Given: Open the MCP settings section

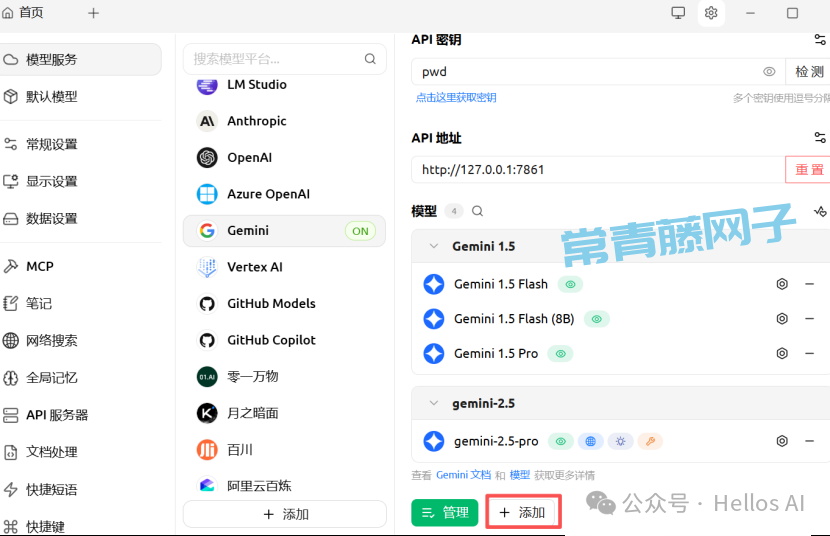Looking at the screenshot, I should click(x=40, y=266).
